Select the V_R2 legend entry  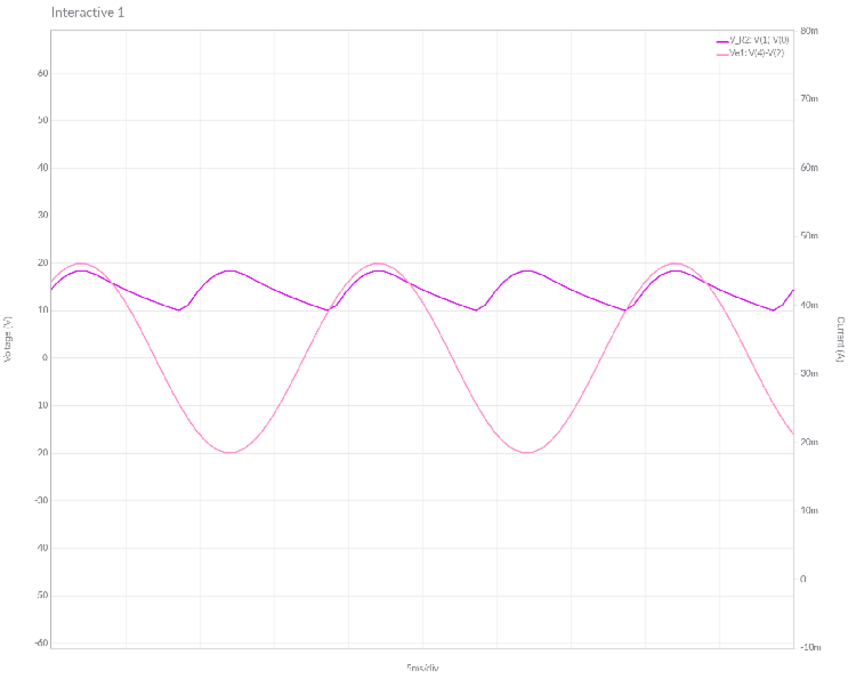[753, 41]
